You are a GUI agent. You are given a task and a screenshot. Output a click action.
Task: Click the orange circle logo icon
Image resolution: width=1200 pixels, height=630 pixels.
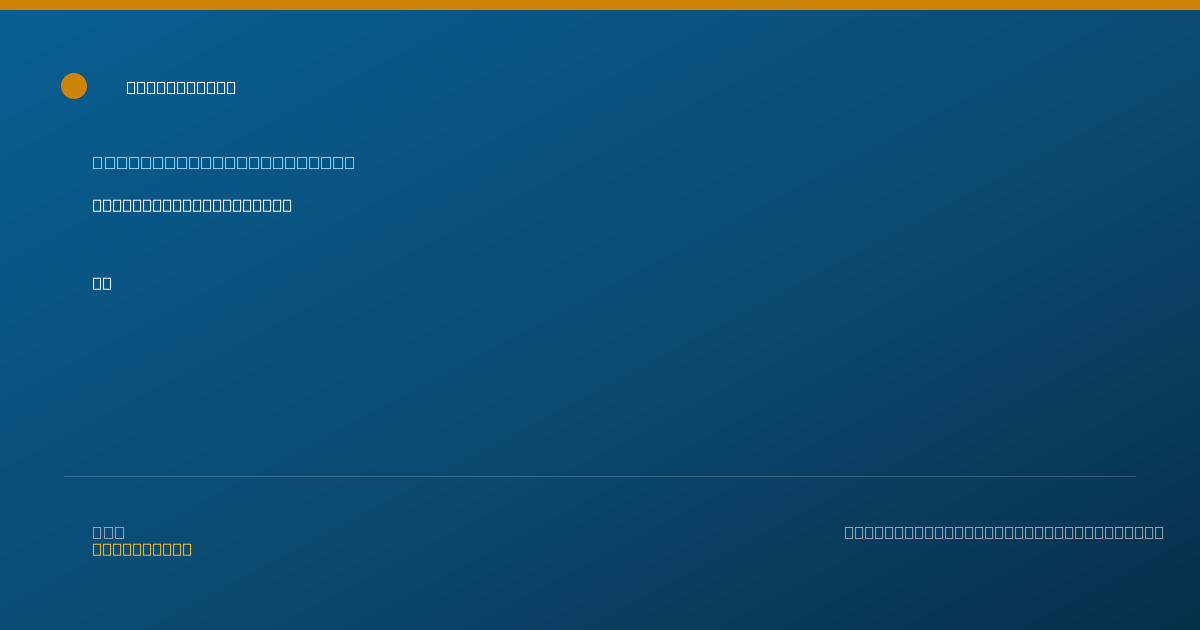[x=74, y=86]
